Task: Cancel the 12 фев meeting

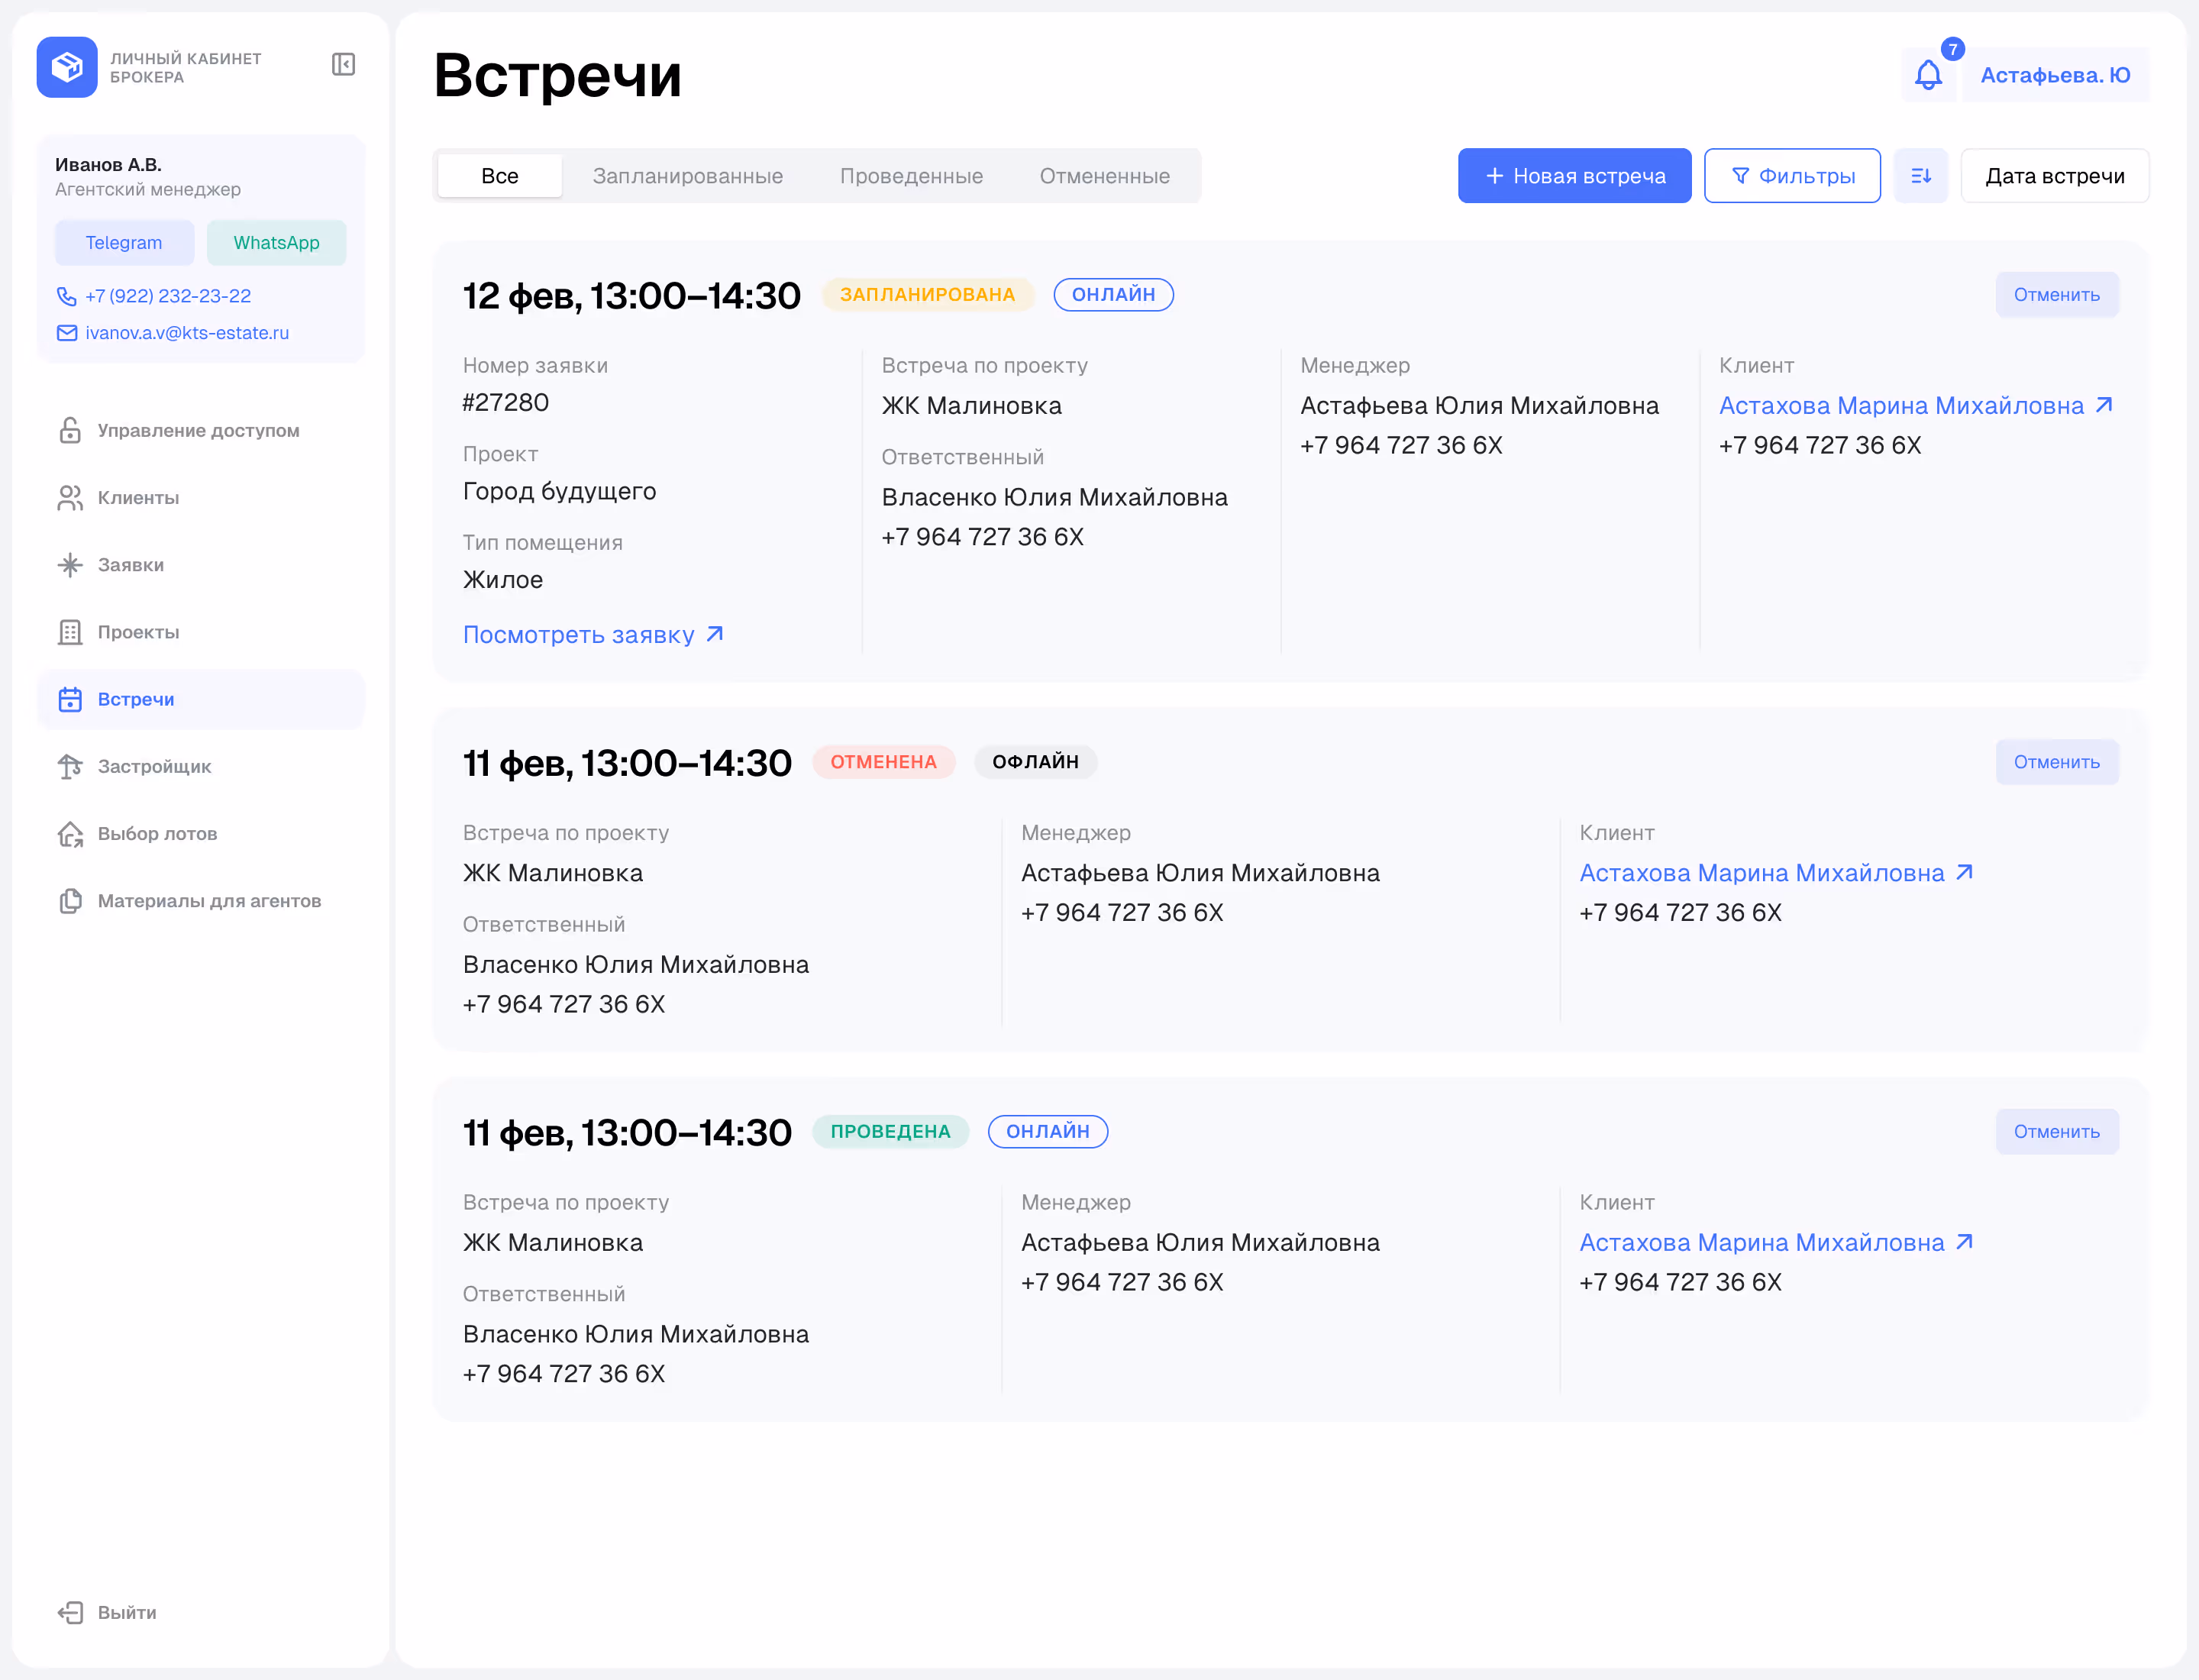Action: click(x=2056, y=295)
